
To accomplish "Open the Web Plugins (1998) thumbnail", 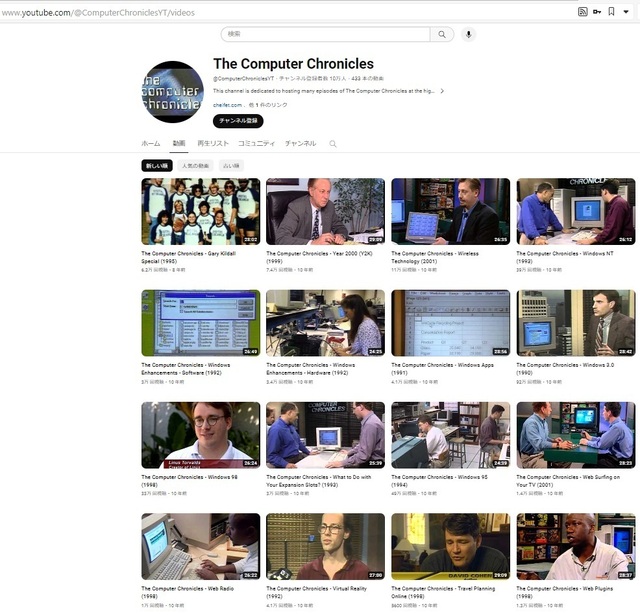I will coord(576,546).
